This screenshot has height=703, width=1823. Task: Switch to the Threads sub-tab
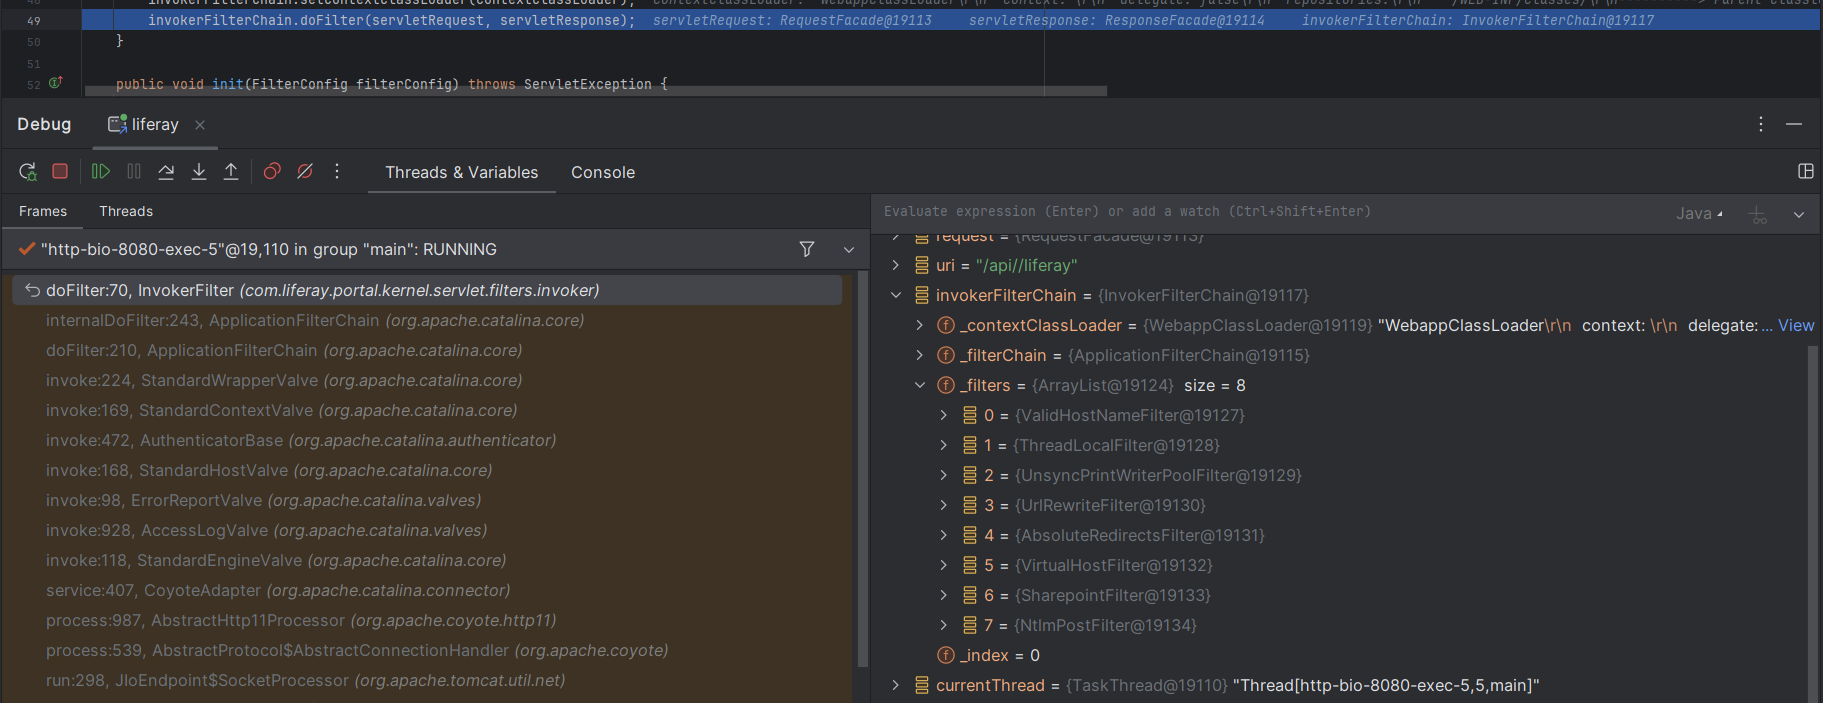pos(126,212)
